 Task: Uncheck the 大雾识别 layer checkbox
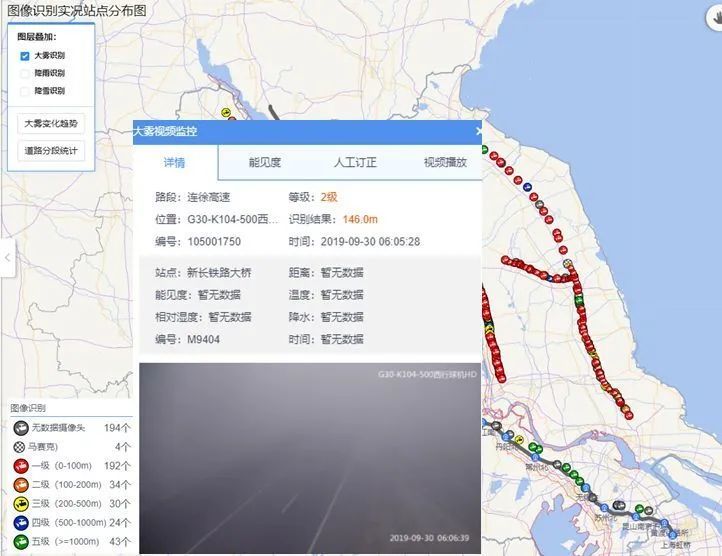(25, 56)
